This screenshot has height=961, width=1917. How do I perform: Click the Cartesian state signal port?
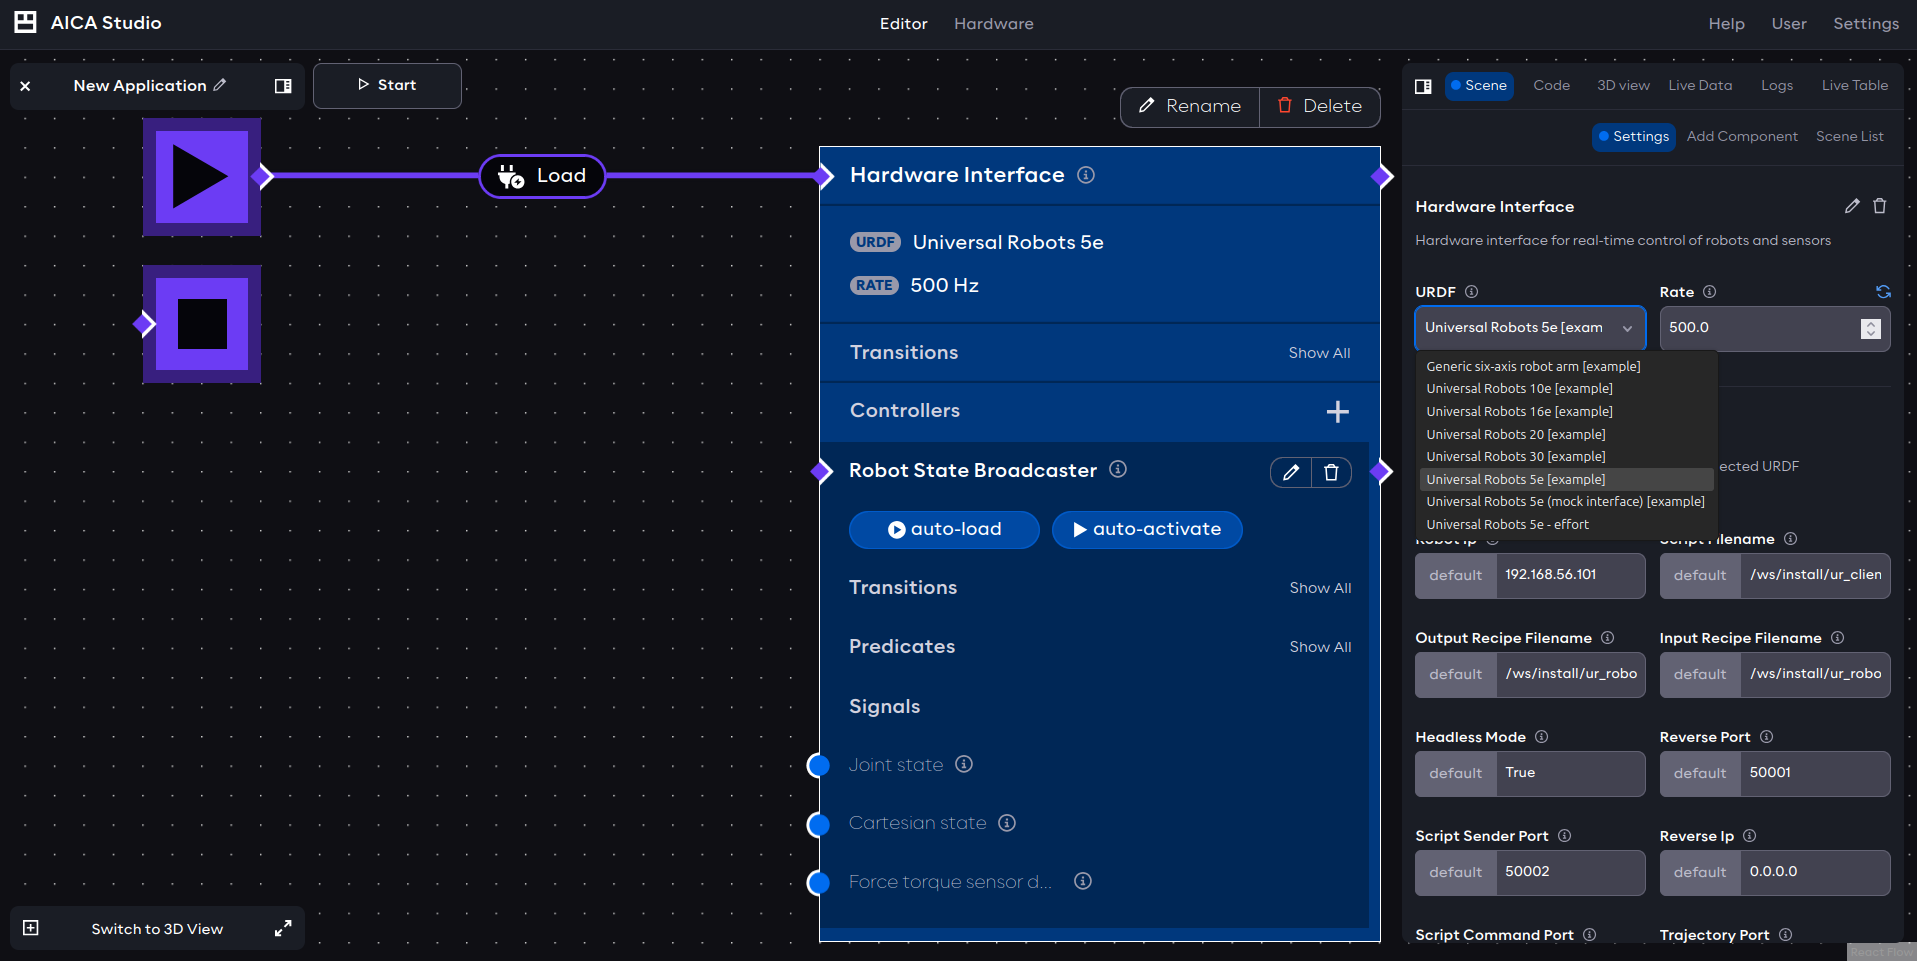pos(819,824)
